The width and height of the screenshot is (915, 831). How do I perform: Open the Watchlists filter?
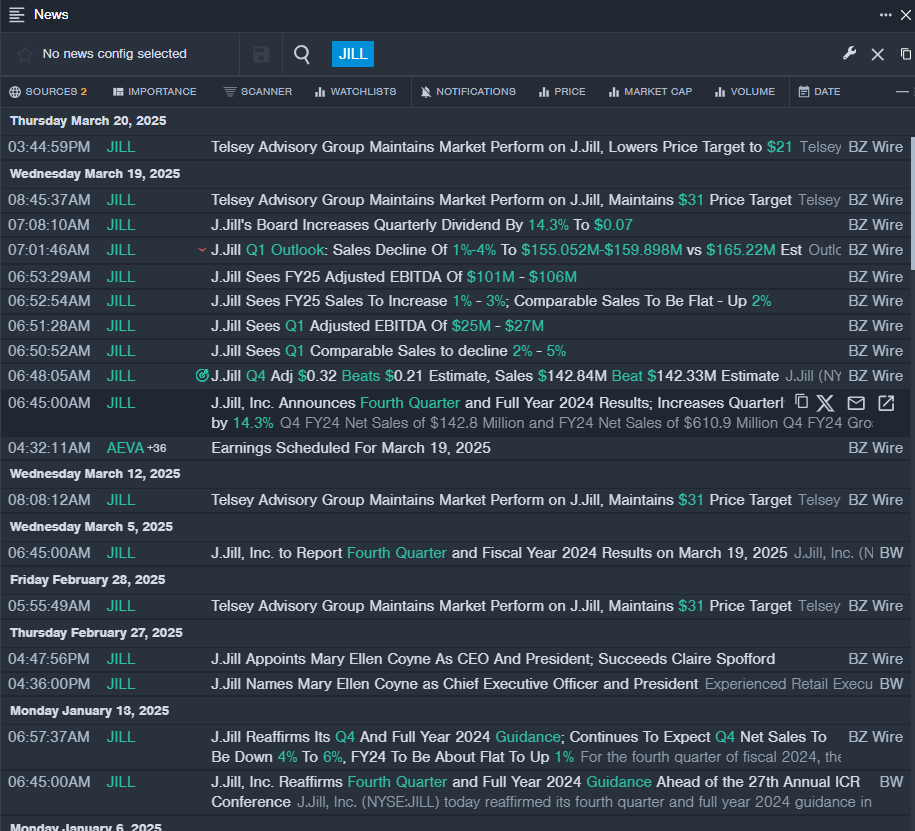click(355, 92)
